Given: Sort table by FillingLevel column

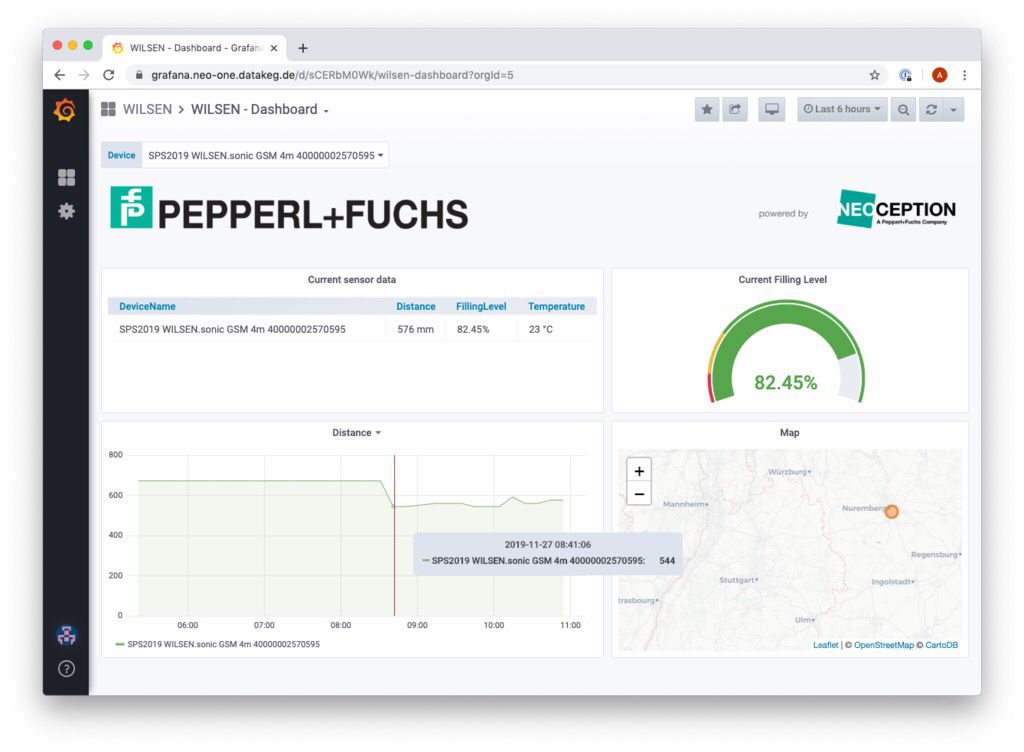Looking at the screenshot, I should (481, 306).
